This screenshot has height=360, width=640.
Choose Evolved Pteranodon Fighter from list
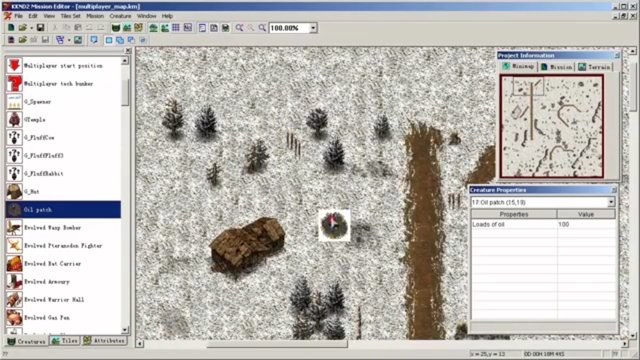pyautogui.click(x=63, y=245)
